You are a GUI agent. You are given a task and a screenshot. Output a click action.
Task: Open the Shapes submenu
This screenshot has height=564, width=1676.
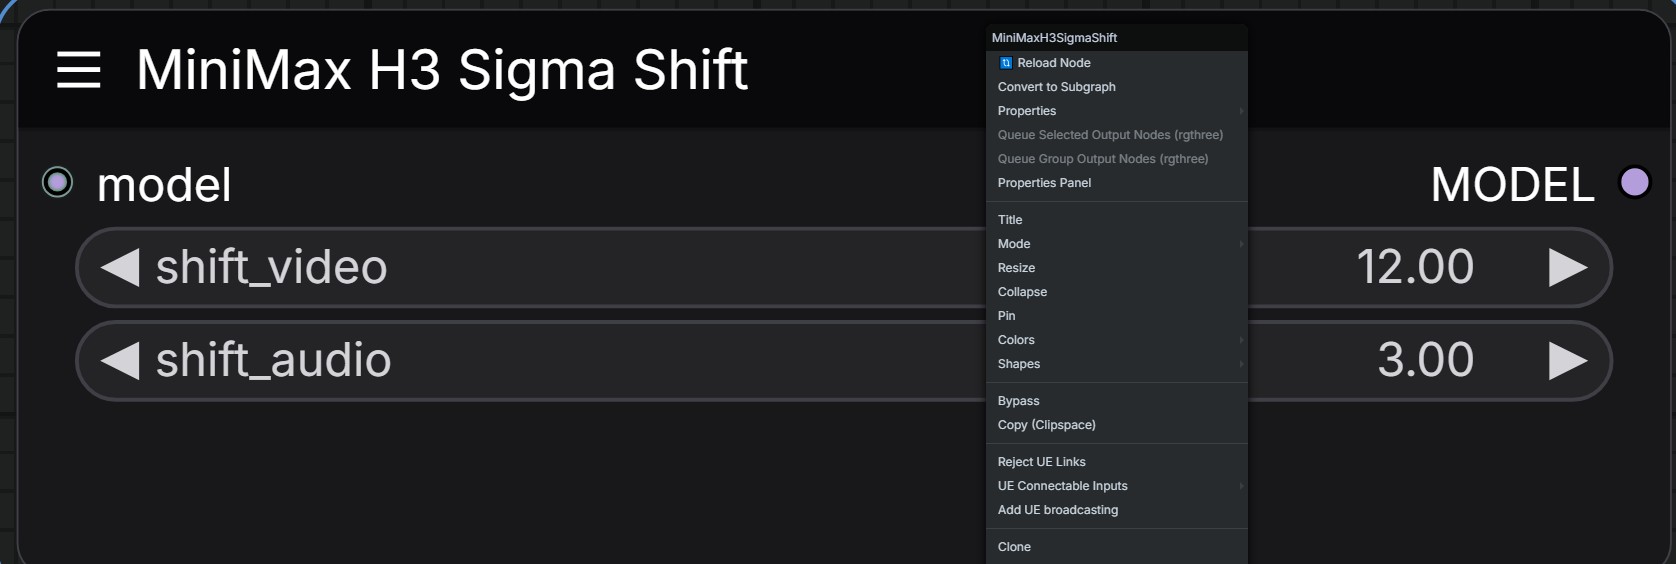pyautogui.click(x=1117, y=364)
